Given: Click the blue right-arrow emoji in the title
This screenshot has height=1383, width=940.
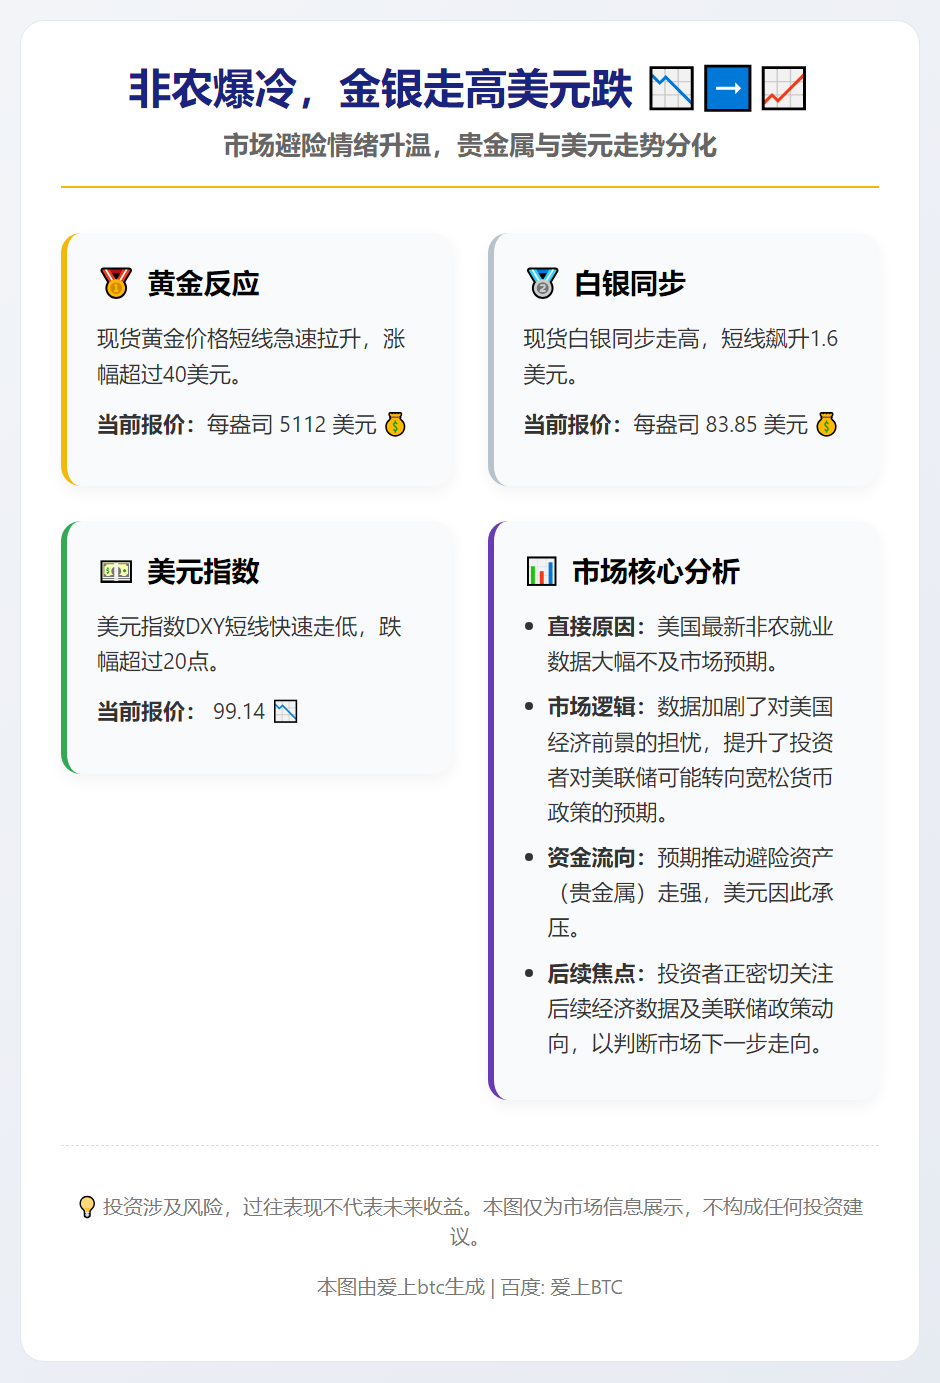Looking at the screenshot, I should point(728,89).
